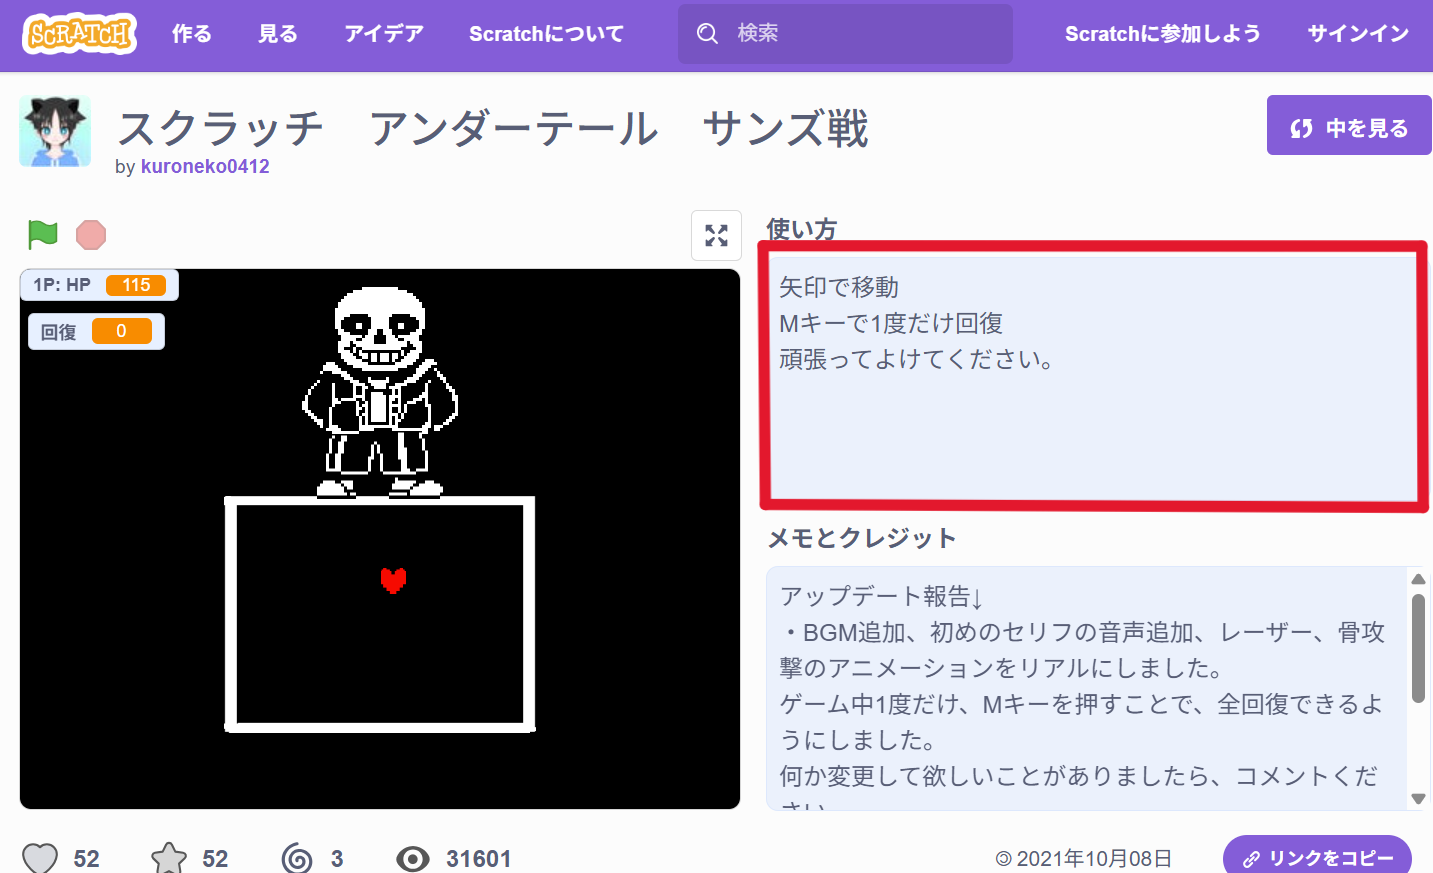Click the 検索 search field
This screenshot has width=1433, height=873.
pyautogui.click(x=845, y=34)
